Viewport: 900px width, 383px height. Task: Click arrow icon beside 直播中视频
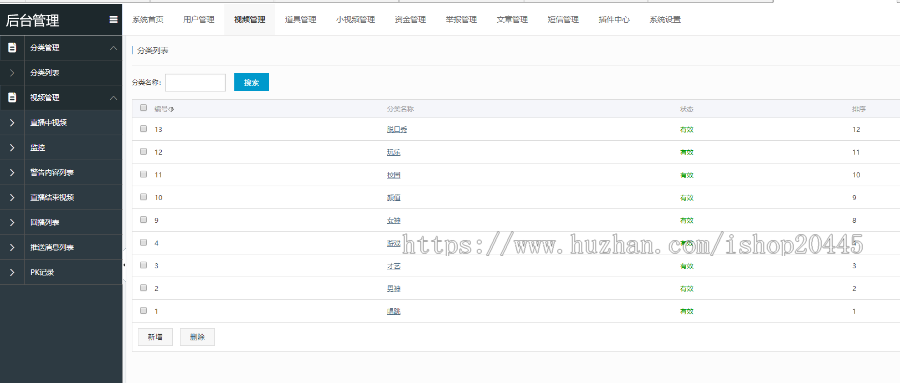[12, 122]
